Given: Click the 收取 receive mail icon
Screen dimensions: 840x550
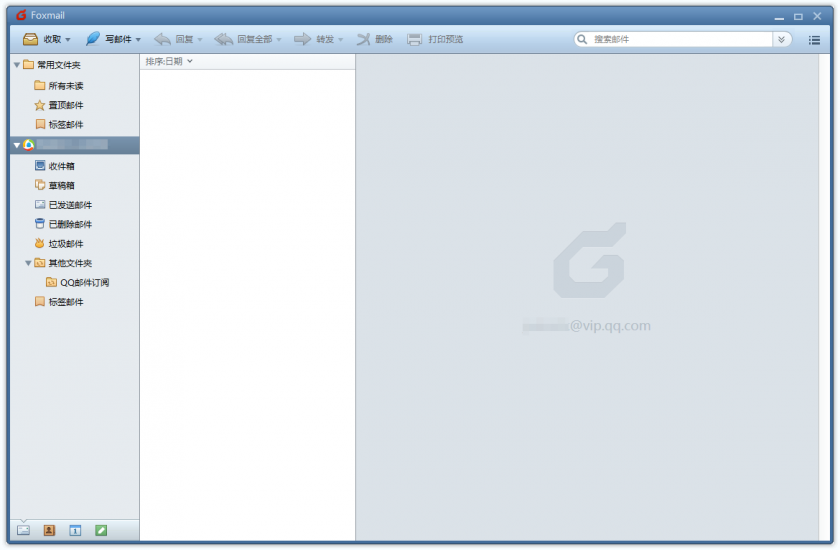Looking at the screenshot, I should [x=30, y=39].
